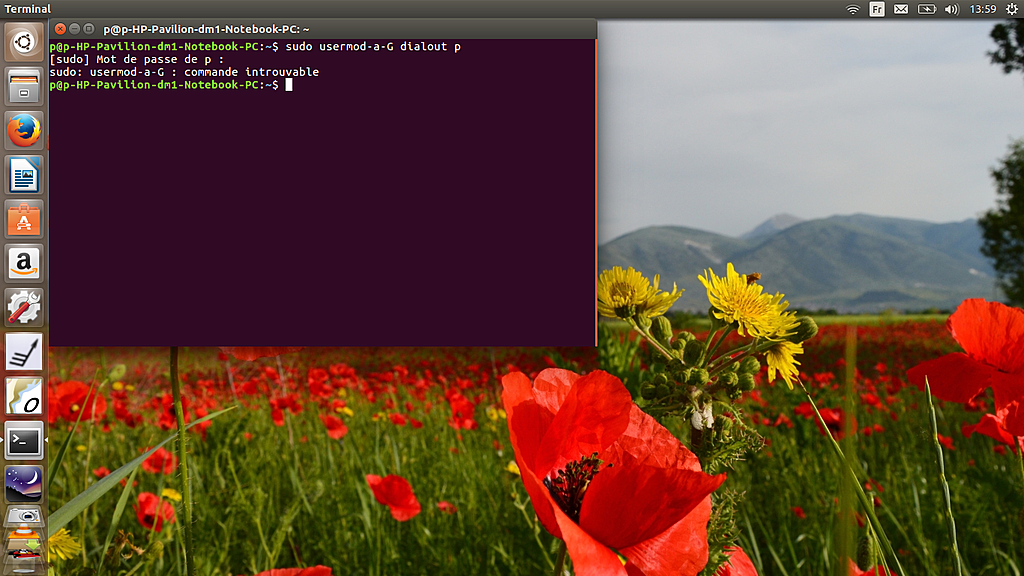Open the sound volume indicator

tap(952, 9)
